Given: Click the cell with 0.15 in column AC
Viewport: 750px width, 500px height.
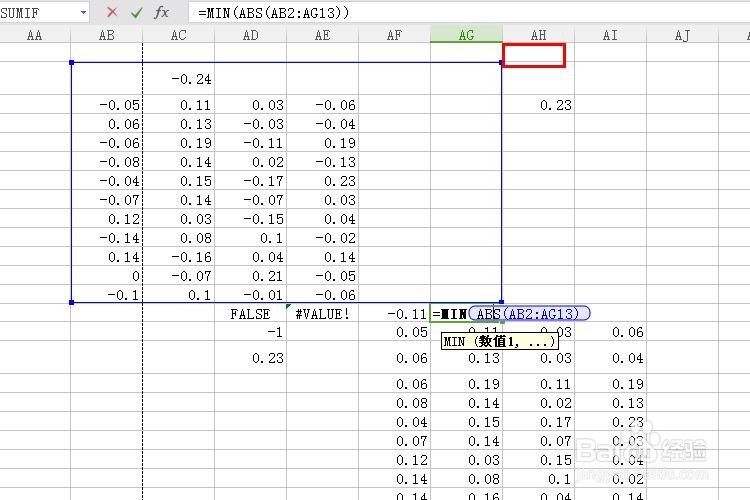Looking at the screenshot, I should pyautogui.click(x=178, y=181).
